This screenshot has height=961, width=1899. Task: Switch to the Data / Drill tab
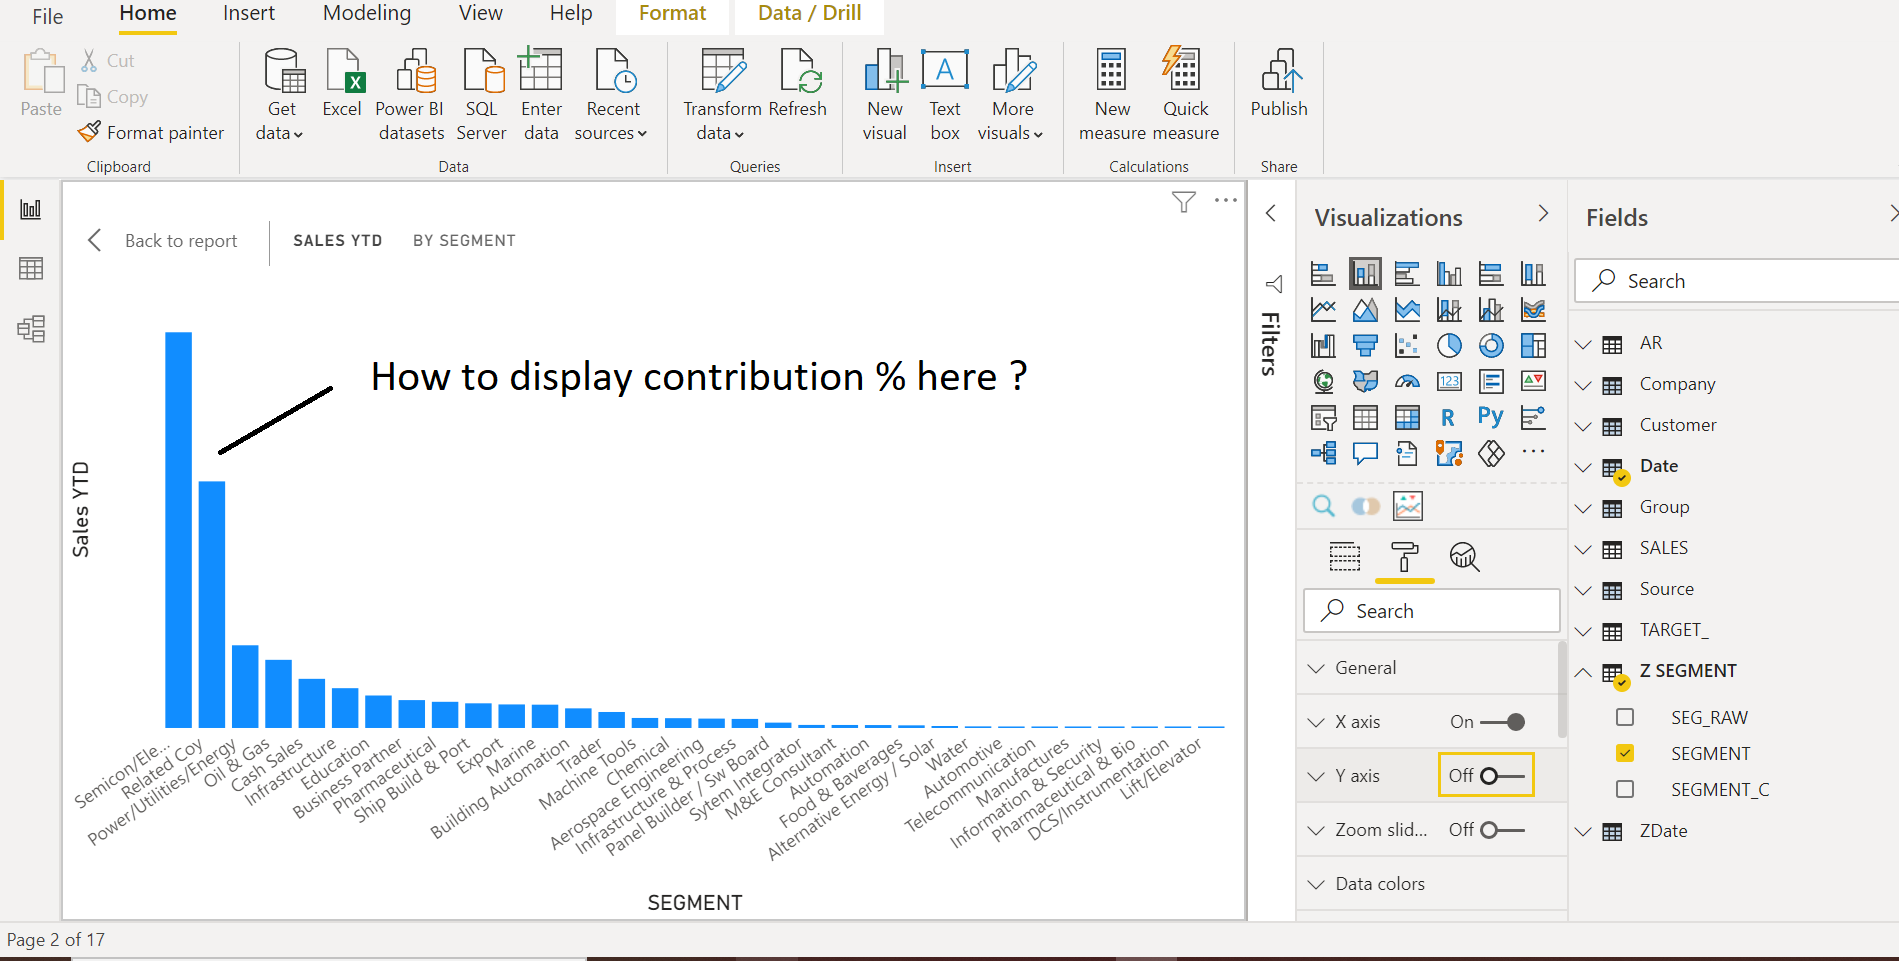click(x=809, y=13)
